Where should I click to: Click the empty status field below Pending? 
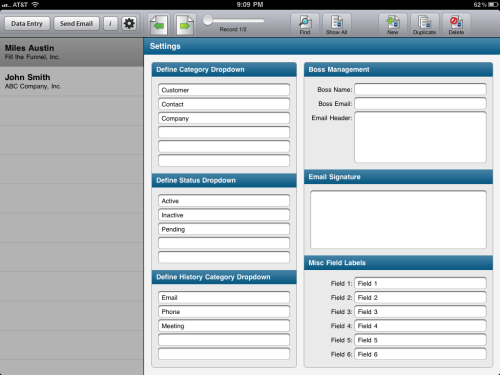(x=224, y=243)
